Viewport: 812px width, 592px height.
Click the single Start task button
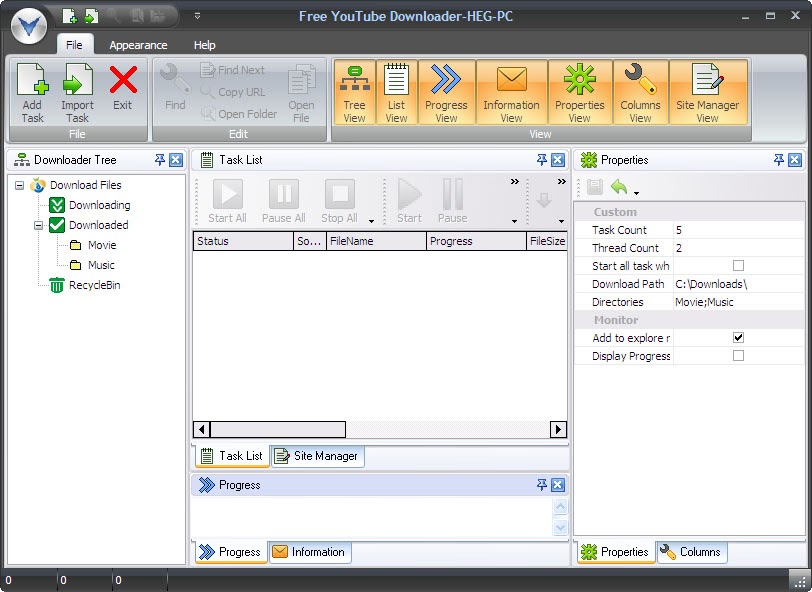pos(409,201)
